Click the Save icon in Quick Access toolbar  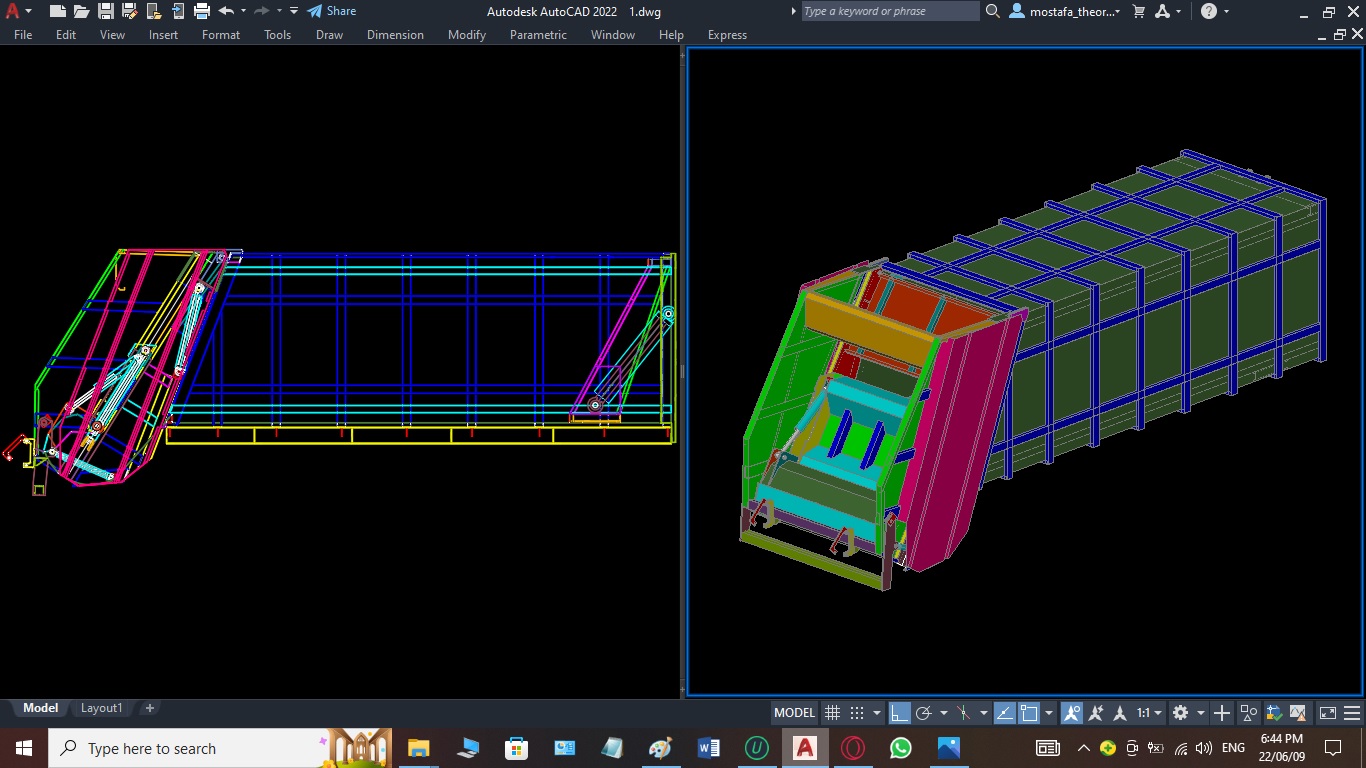tap(105, 11)
